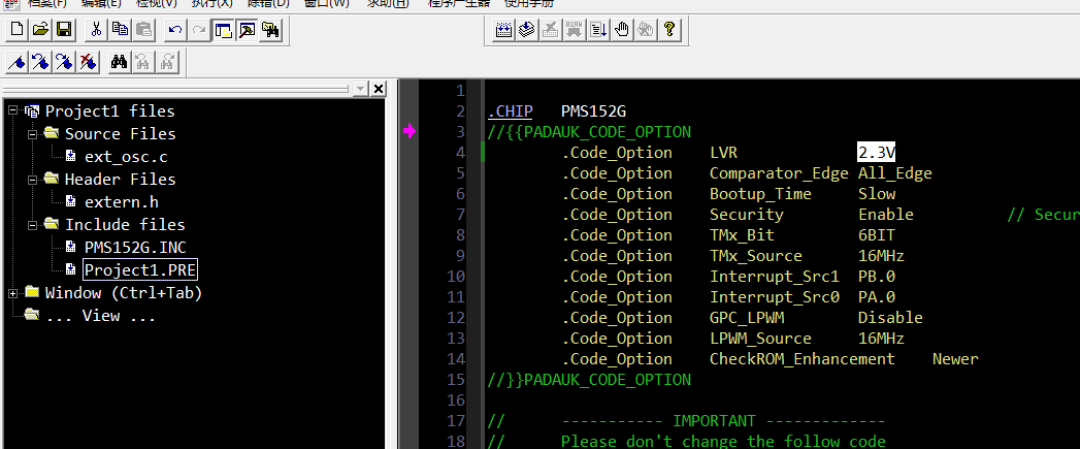
Task: Close the project file panel
Action: coord(378,90)
